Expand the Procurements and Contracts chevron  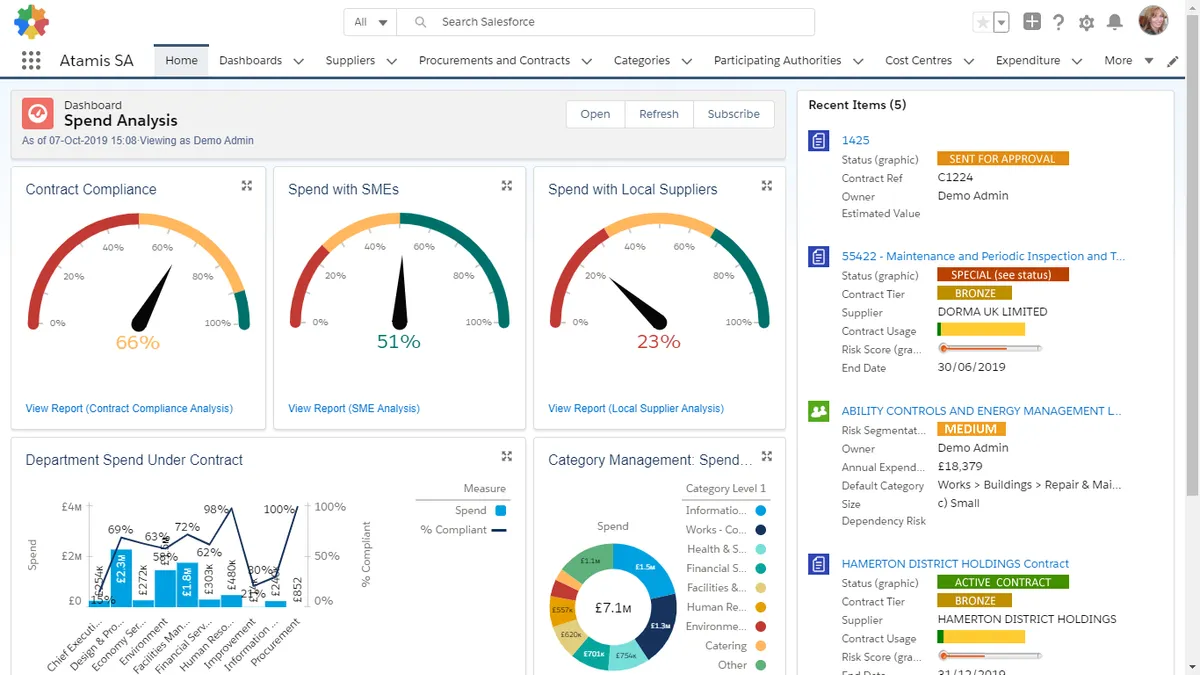(587, 61)
